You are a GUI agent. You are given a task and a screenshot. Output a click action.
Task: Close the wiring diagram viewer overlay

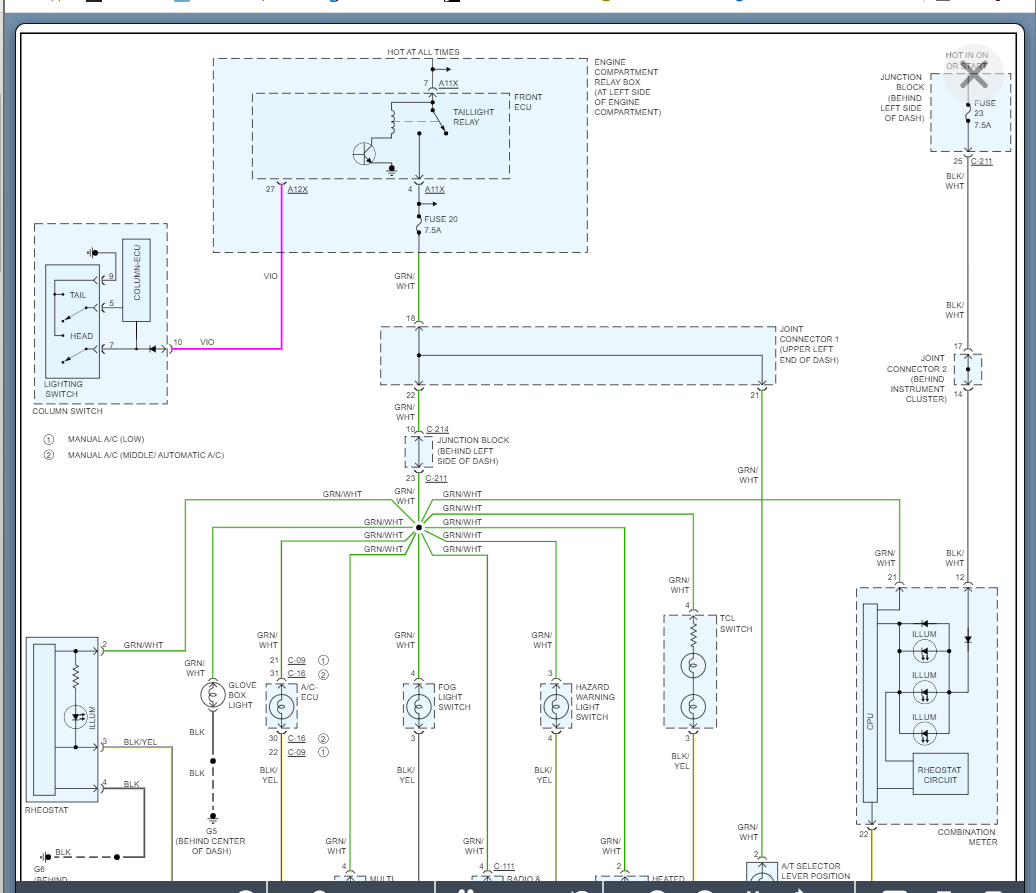point(972,76)
